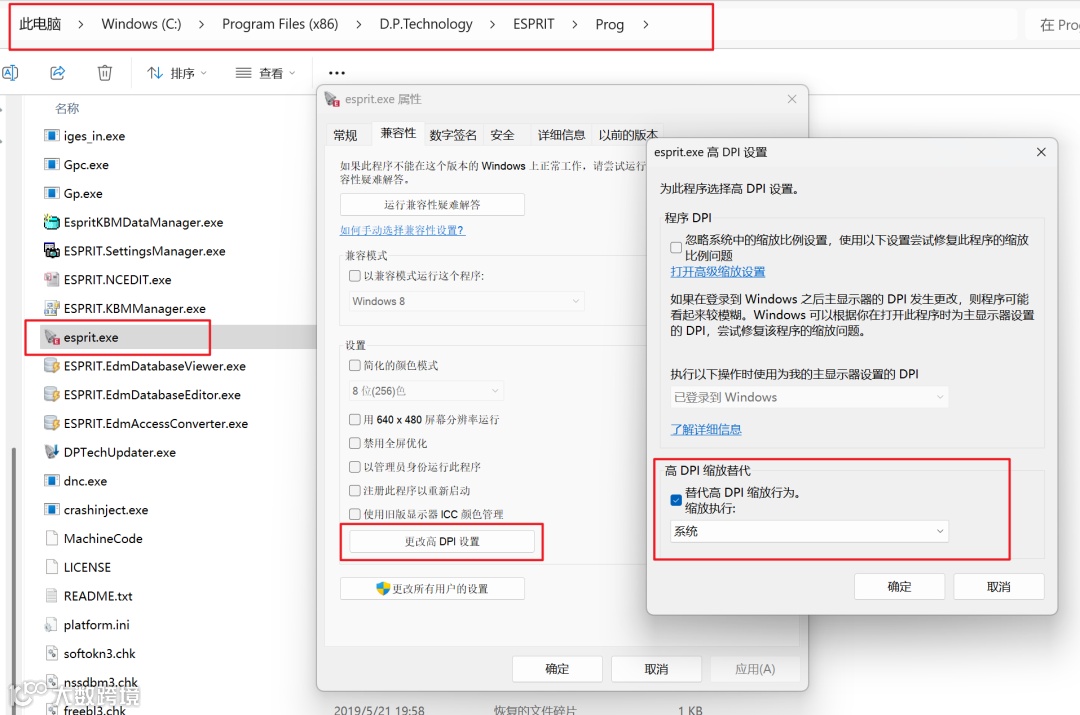Switch to the 数字签名 tab
The image size is (1080, 715).
pyautogui.click(x=453, y=135)
